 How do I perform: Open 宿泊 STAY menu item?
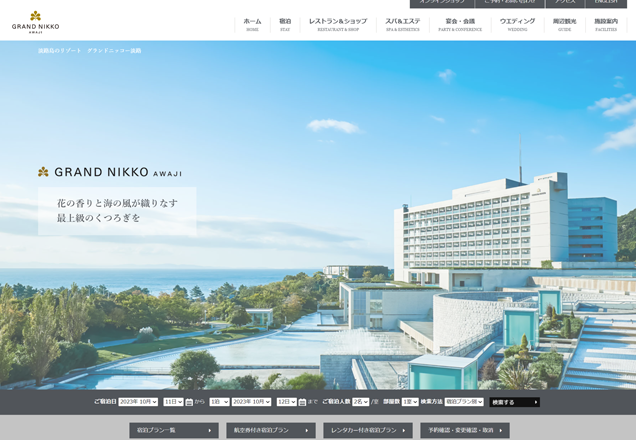point(285,24)
